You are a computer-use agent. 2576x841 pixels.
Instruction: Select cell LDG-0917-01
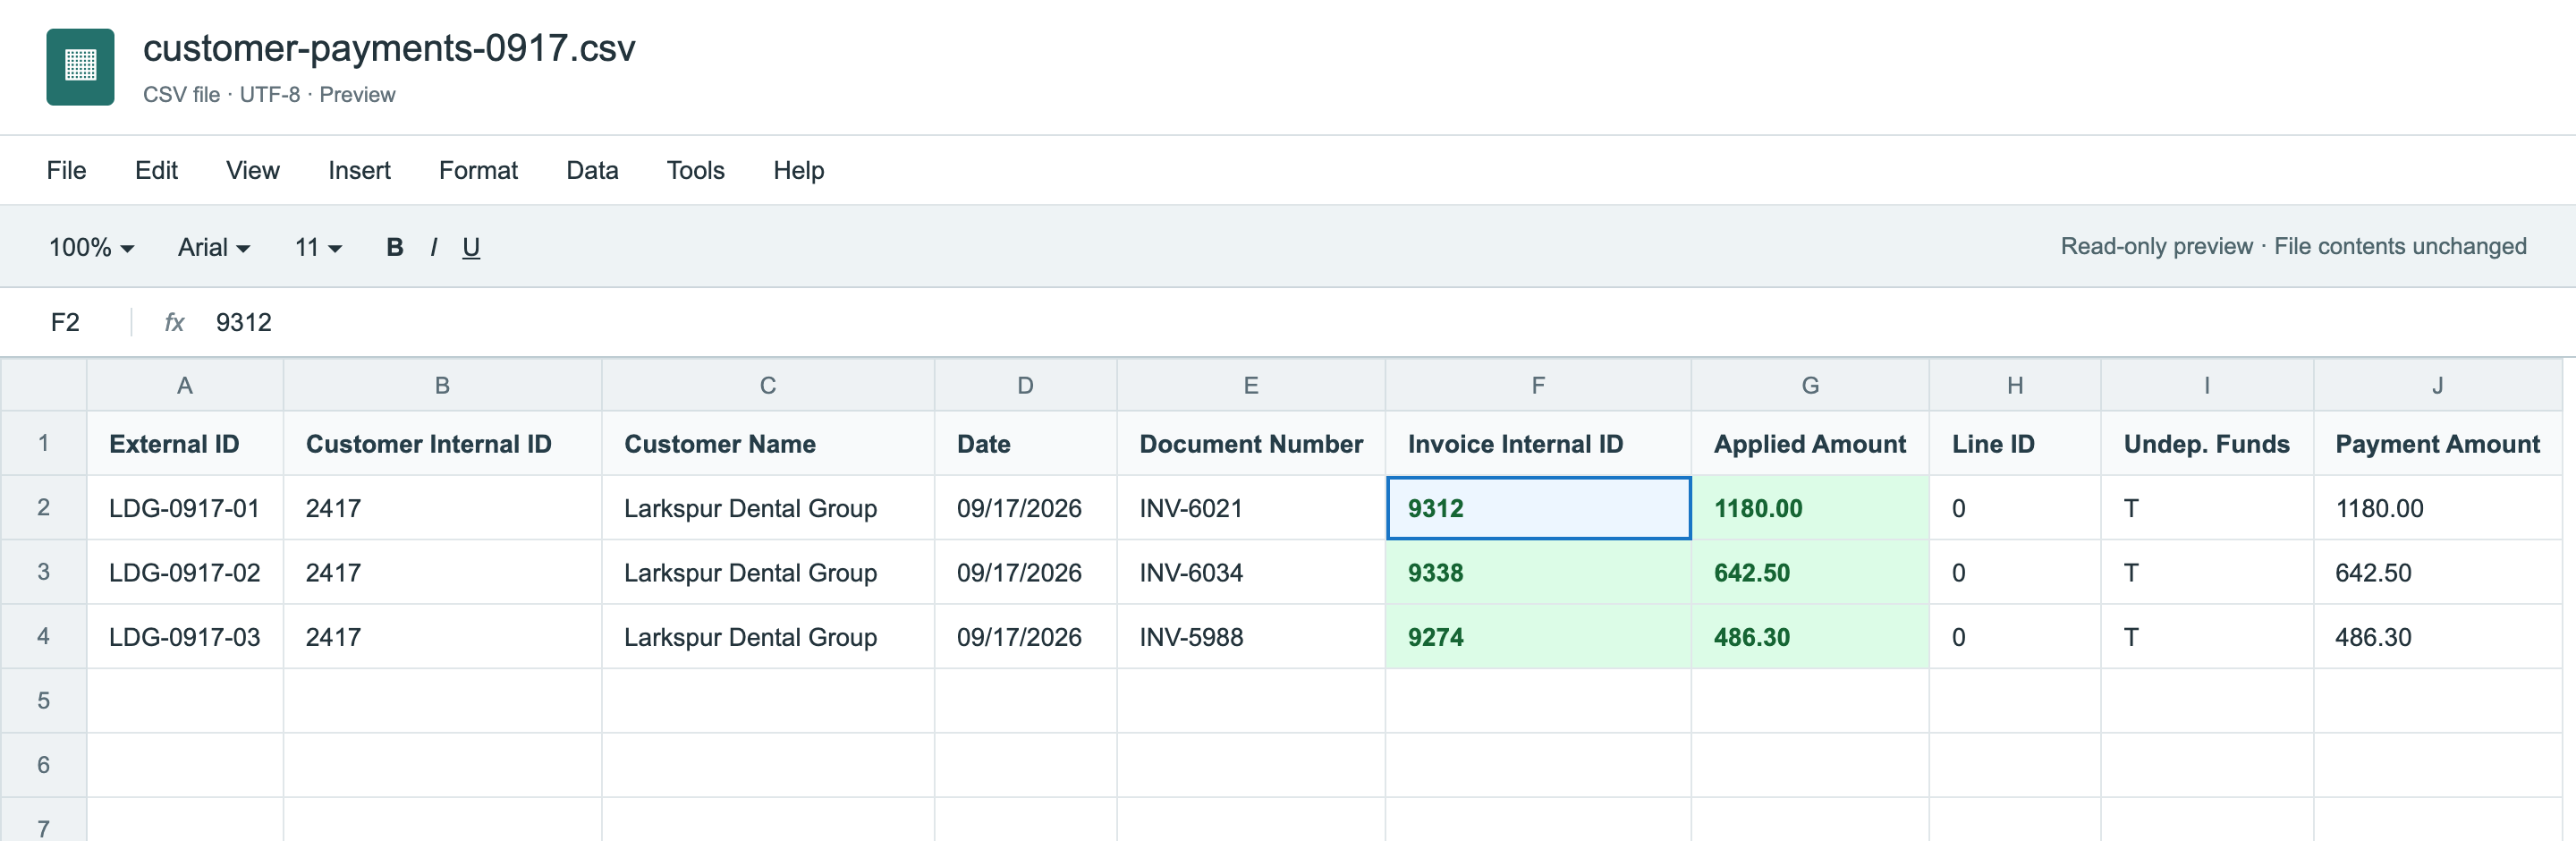click(x=185, y=508)
